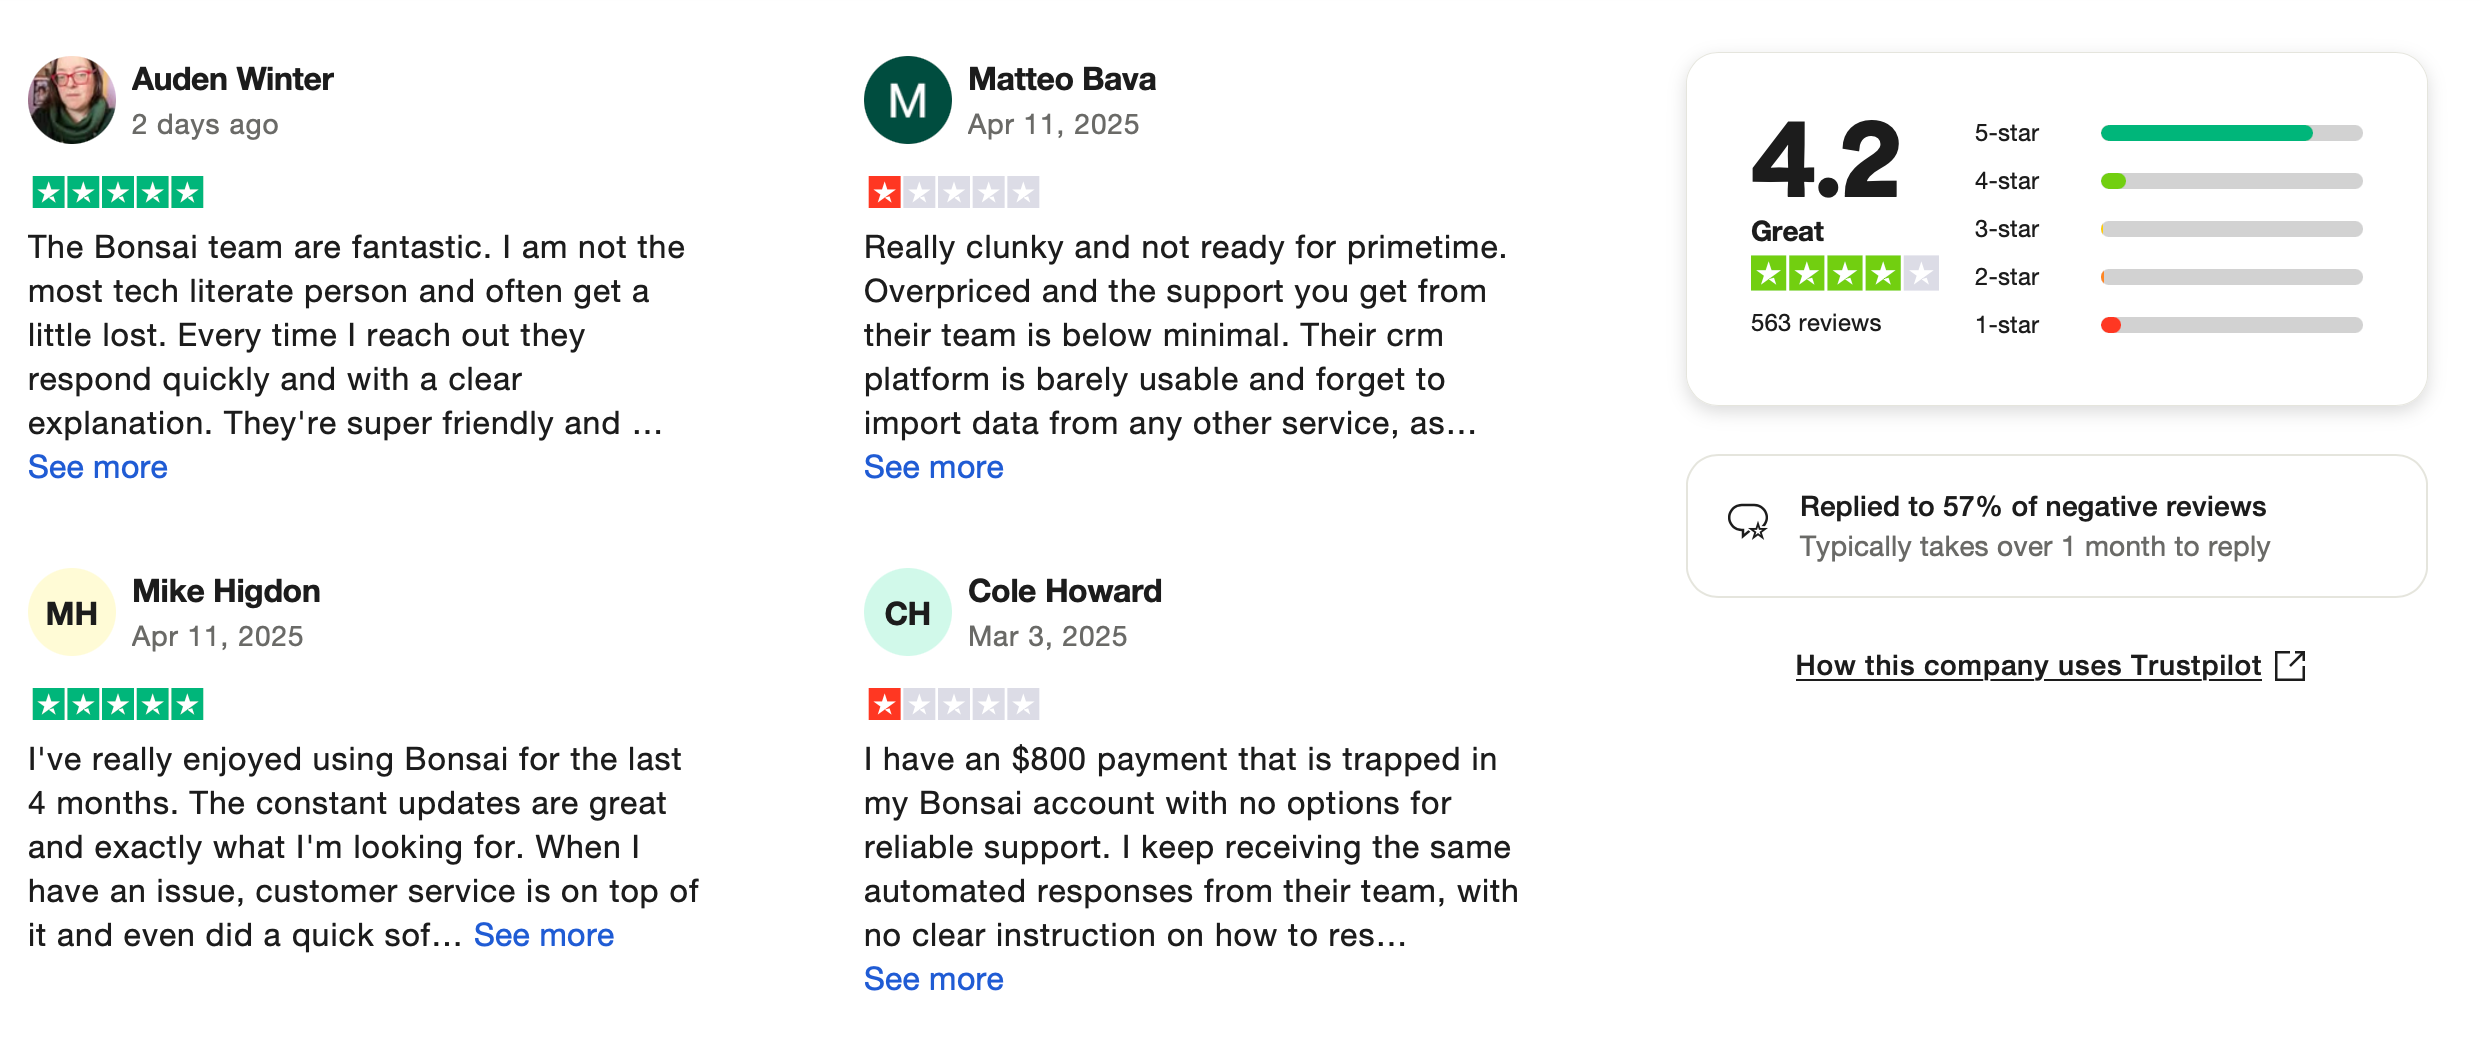Expand Mike Higdon's review with See more

click(x=543, y=935)
